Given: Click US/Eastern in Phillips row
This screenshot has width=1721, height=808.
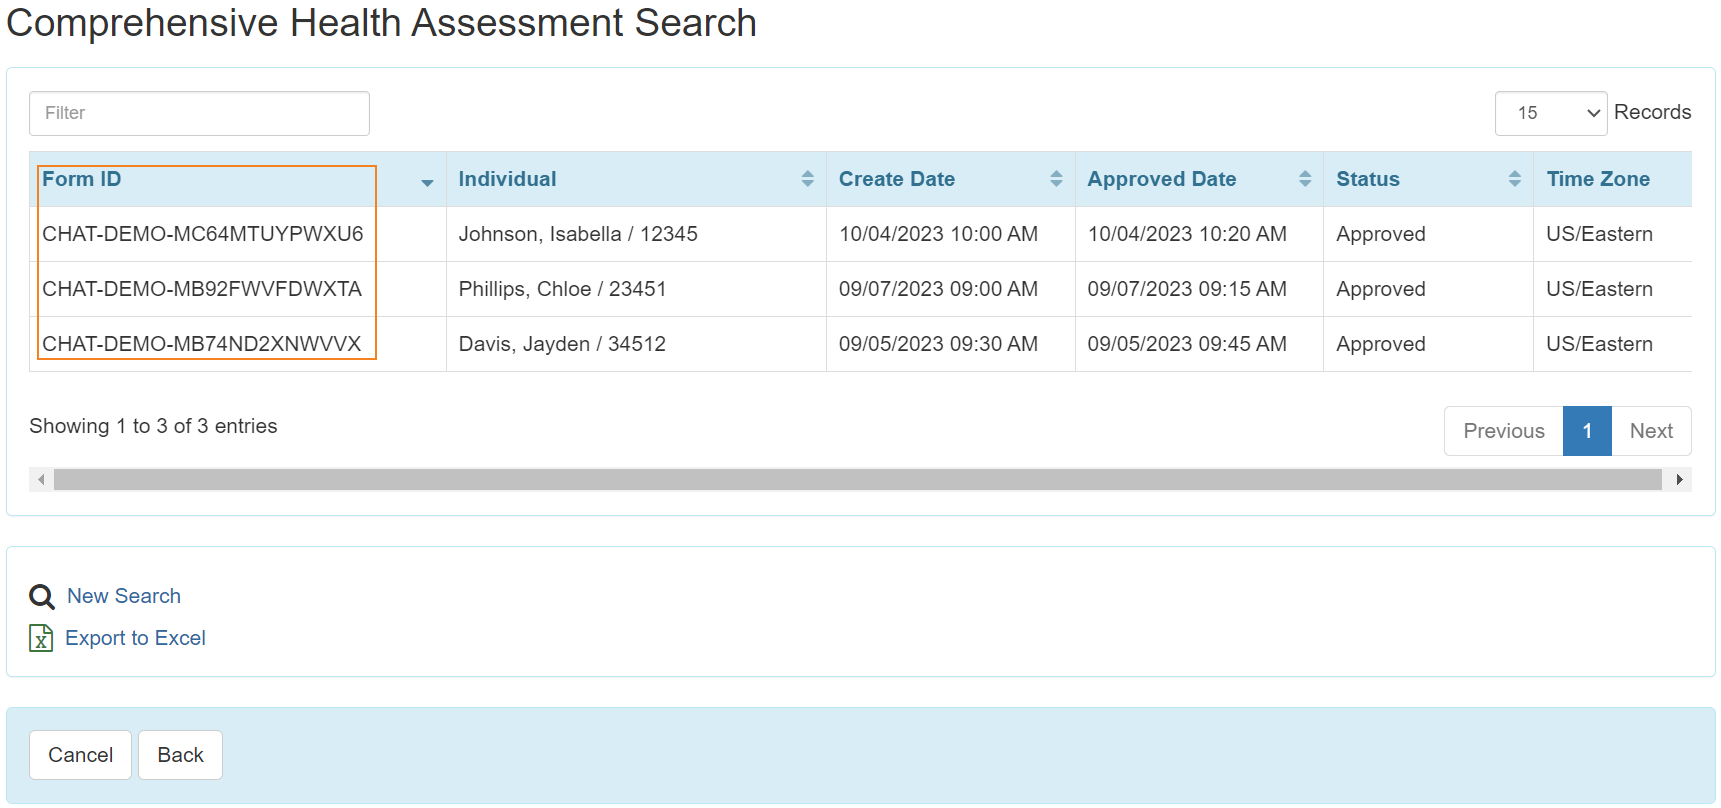Looking at the screenshot, I should click(1599, 289).
